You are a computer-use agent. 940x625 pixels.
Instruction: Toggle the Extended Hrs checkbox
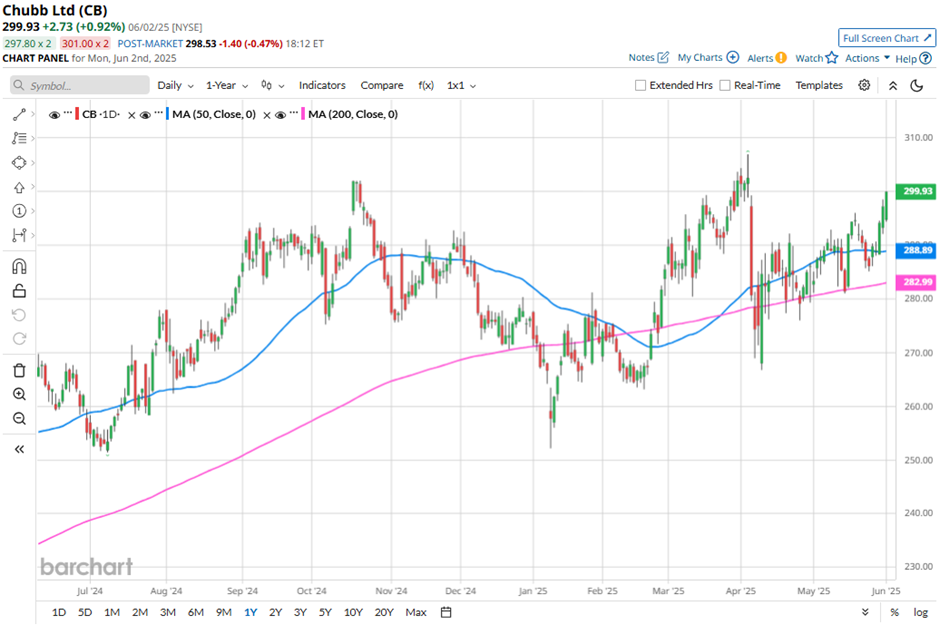coord(640,86)
